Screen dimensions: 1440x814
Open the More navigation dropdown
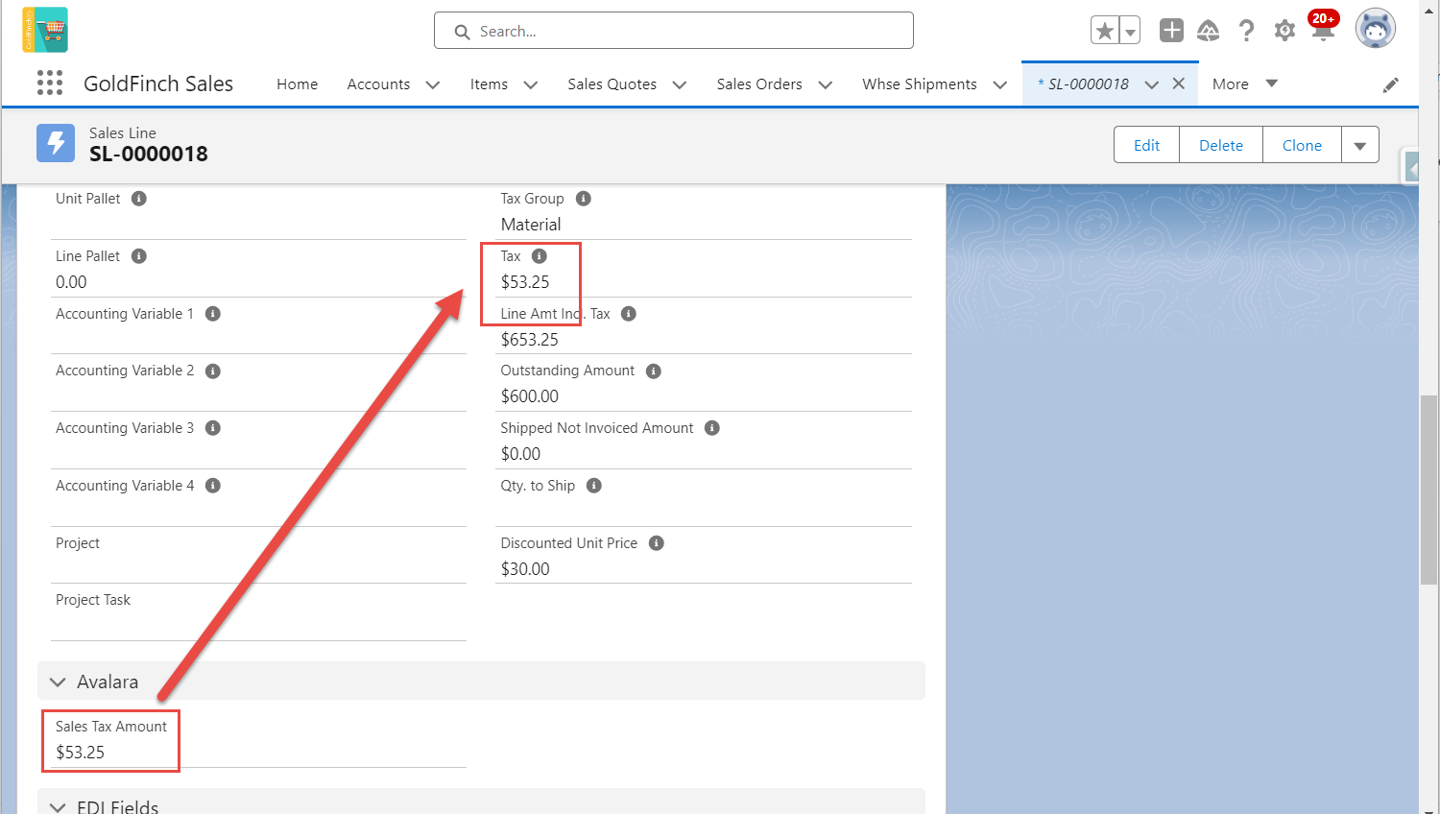(x=1245, y=84)
